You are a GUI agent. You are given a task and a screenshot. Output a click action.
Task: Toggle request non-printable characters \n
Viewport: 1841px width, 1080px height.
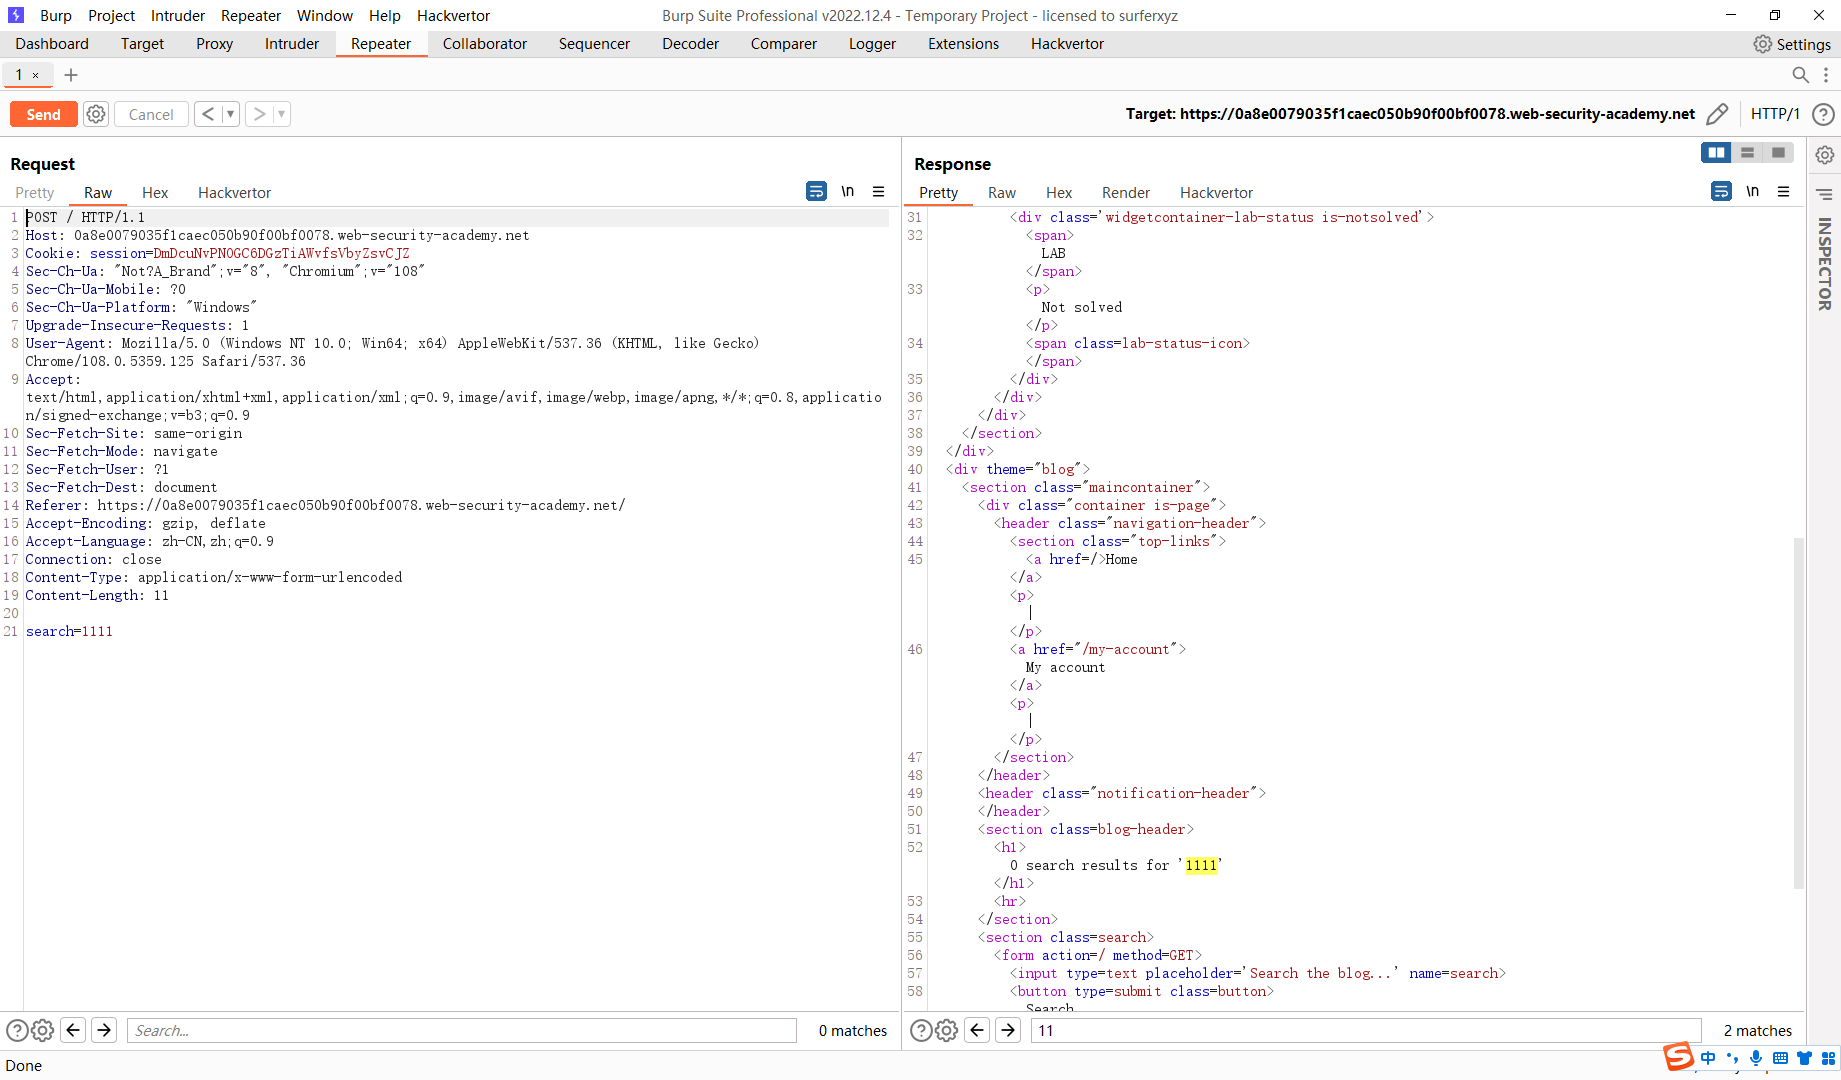coord(848,191)
